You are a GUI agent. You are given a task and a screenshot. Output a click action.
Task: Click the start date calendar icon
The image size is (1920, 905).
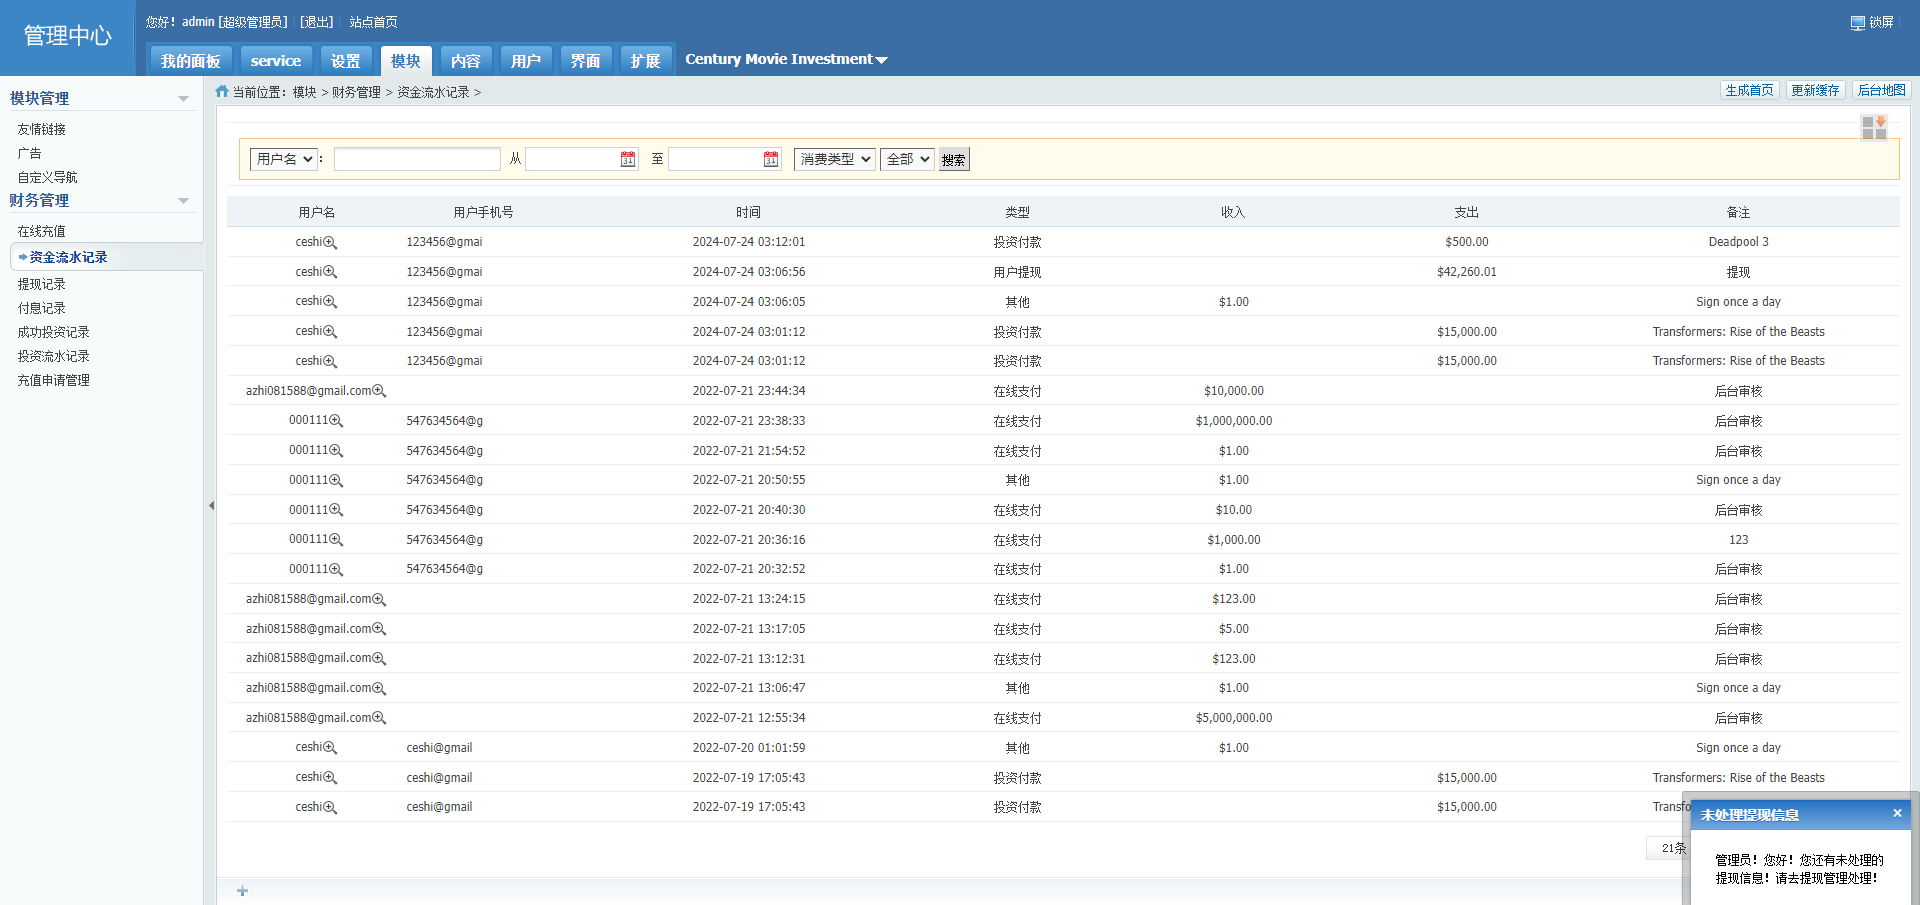pyautogui.click(x=628, y=160)
